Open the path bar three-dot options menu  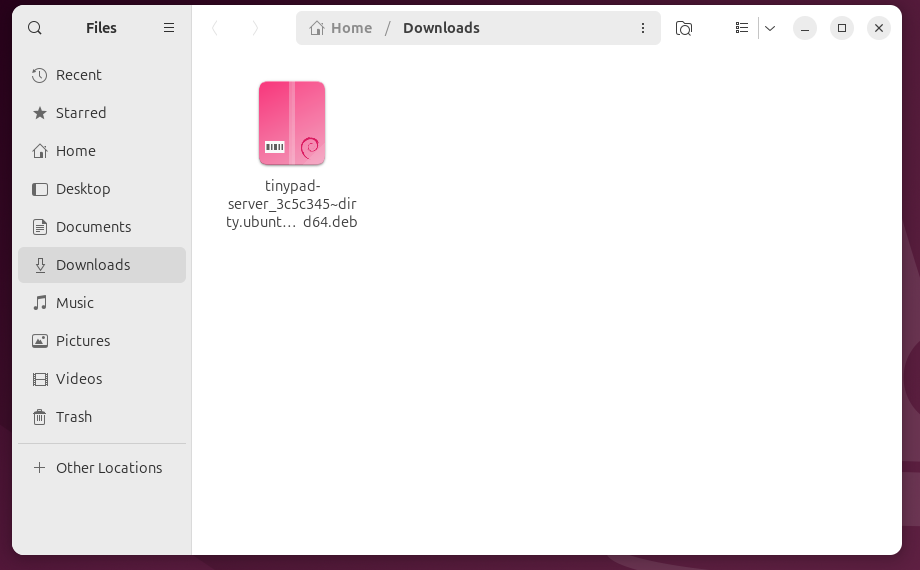(x=643, y=28)
